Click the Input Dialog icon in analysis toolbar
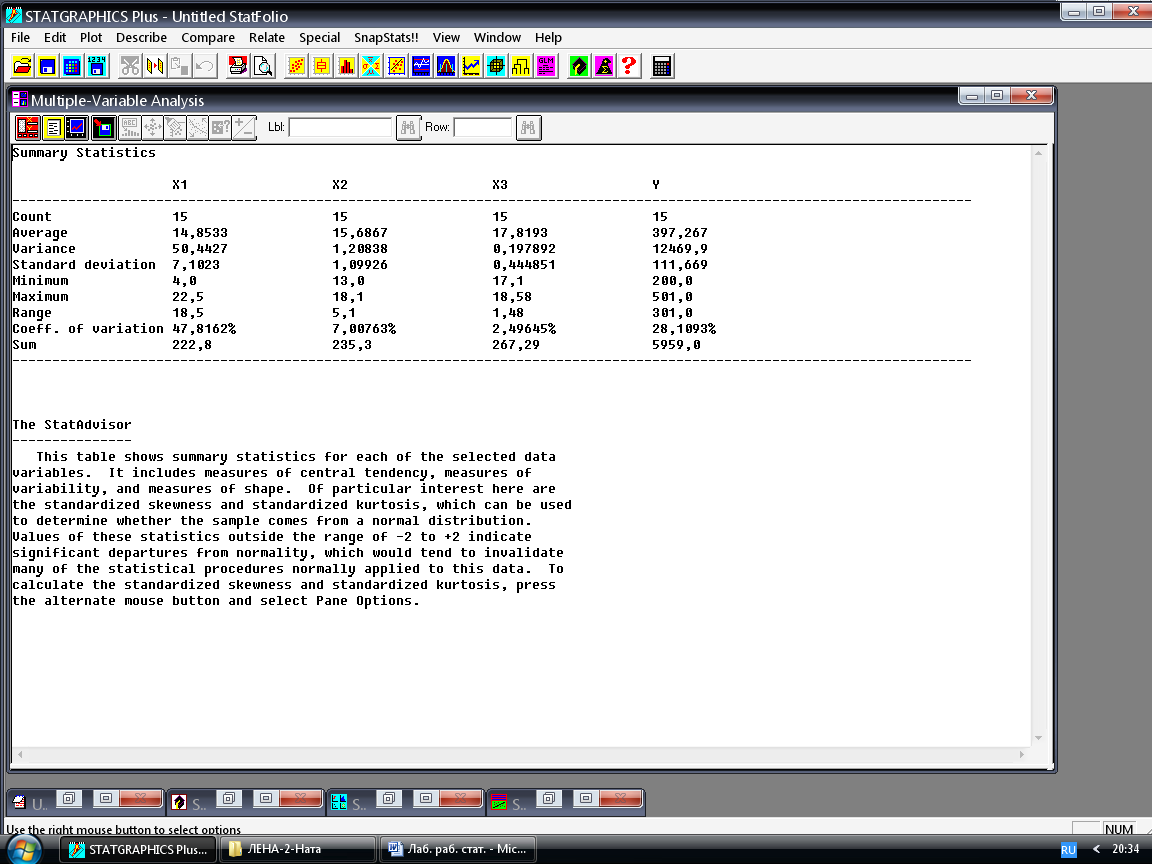The height and width of the screenshot is (864, 1152). click(x=28, y=128)
